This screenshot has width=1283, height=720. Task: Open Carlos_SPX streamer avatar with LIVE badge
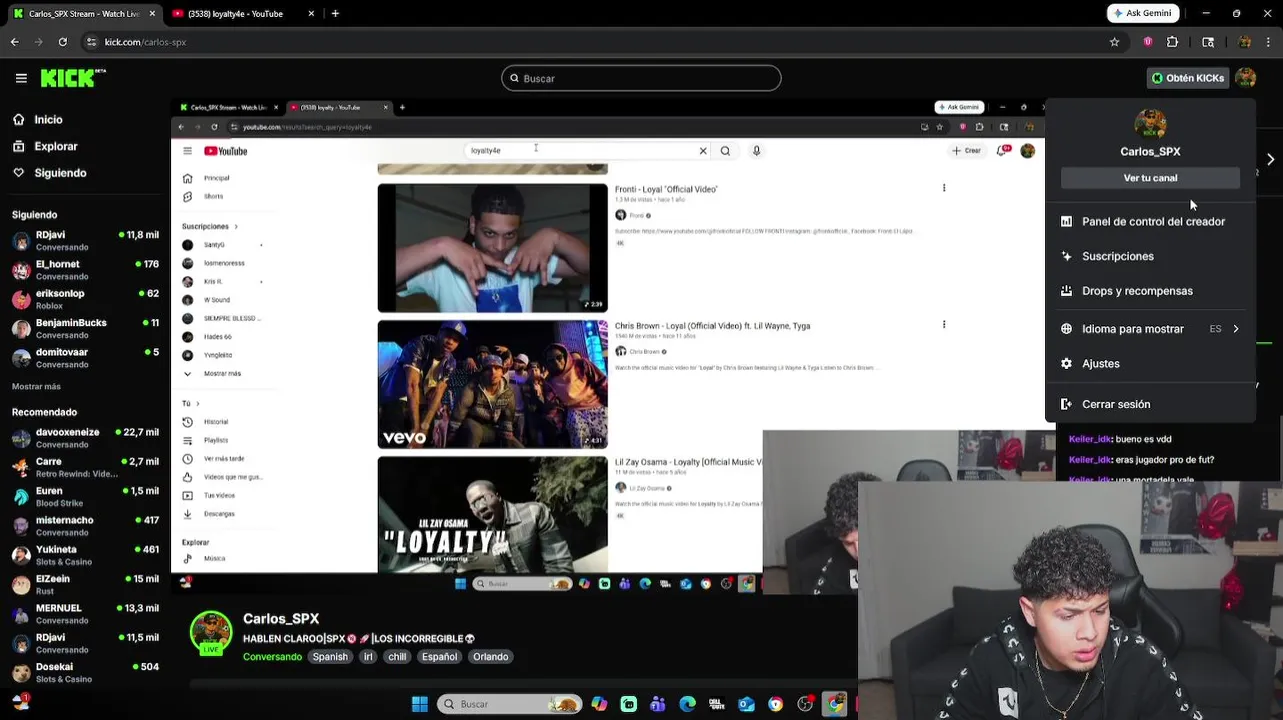point(211,633)
